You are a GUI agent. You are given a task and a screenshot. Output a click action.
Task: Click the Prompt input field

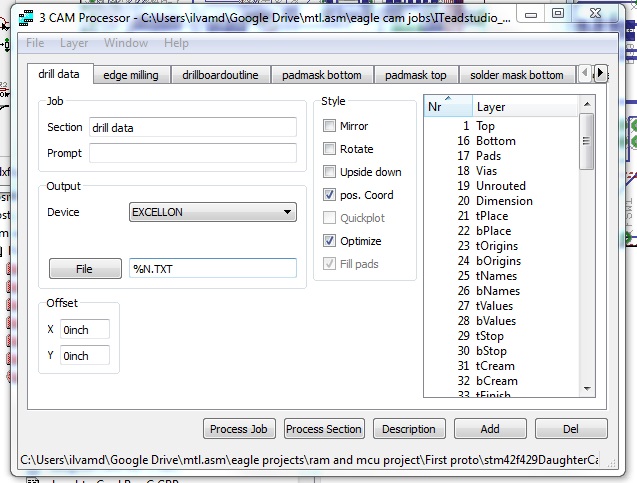(x=193, y=153)
